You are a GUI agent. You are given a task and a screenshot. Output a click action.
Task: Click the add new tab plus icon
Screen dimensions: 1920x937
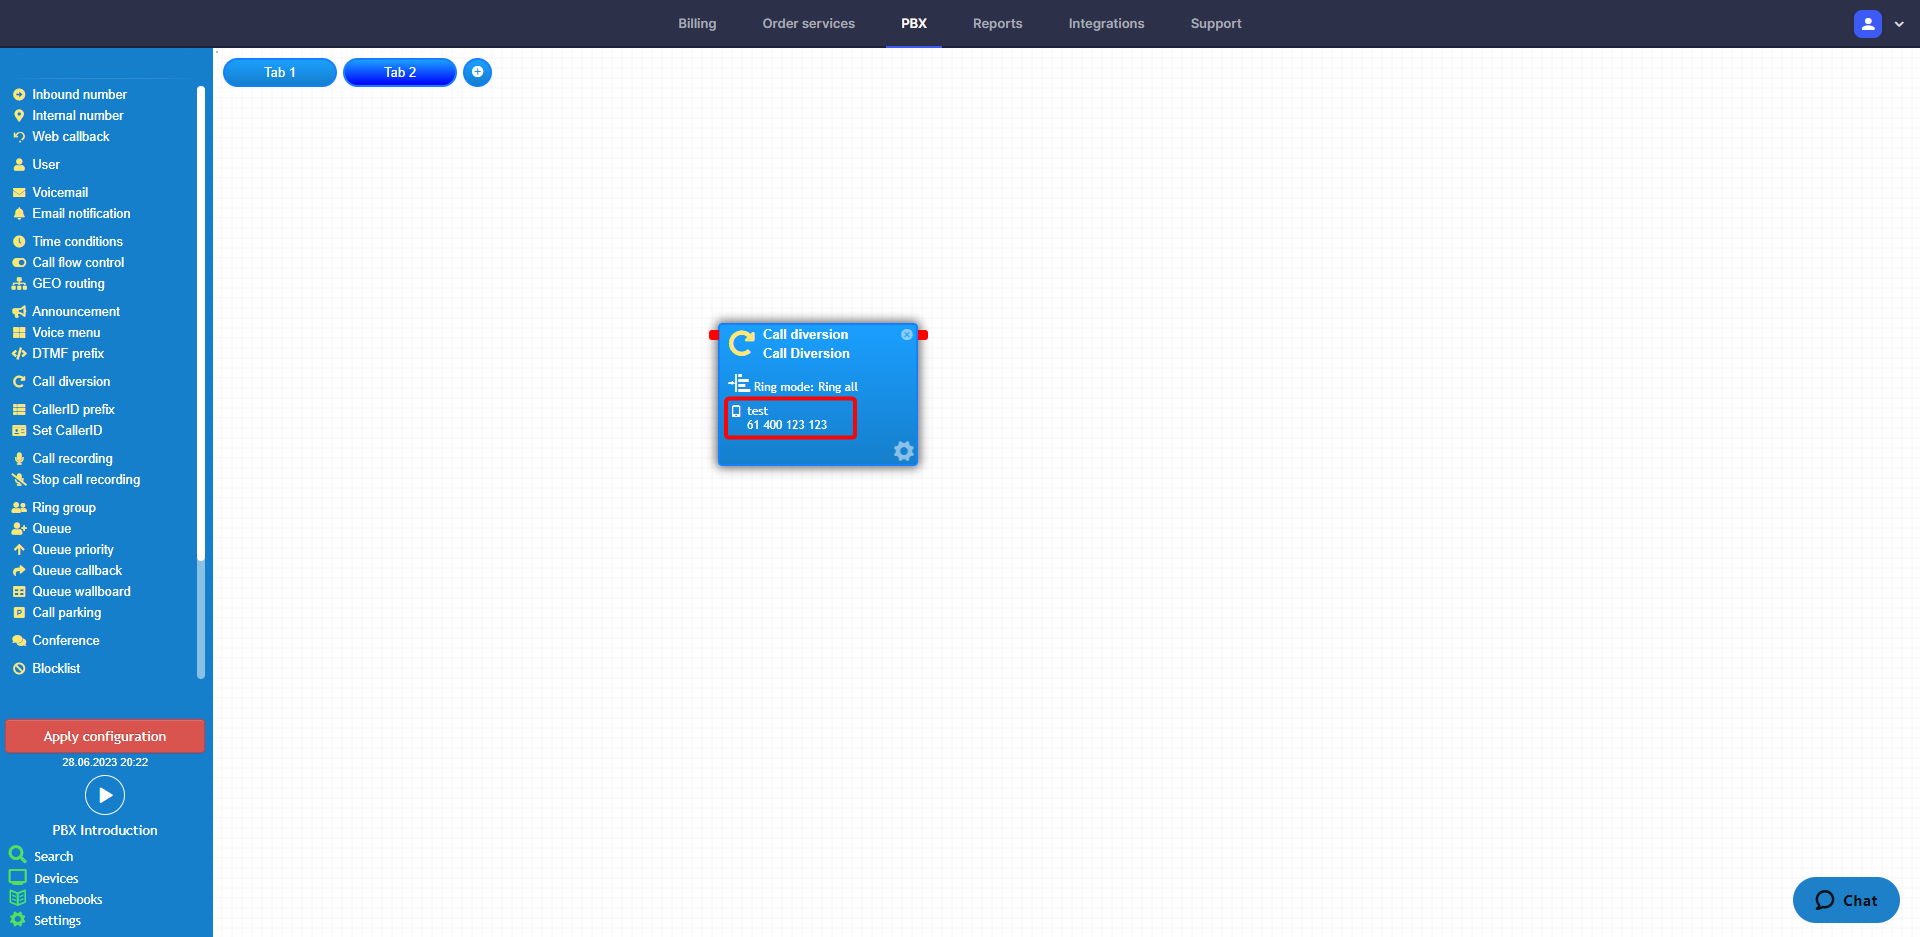tap(477, 72)
